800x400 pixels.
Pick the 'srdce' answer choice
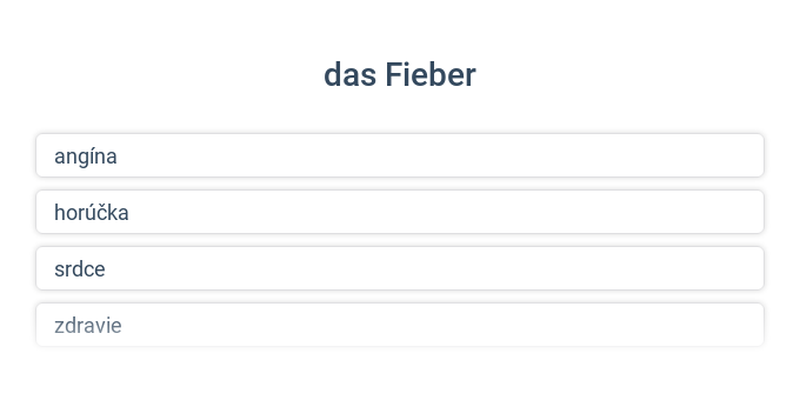pyautogui.click(x=400, y=268)
